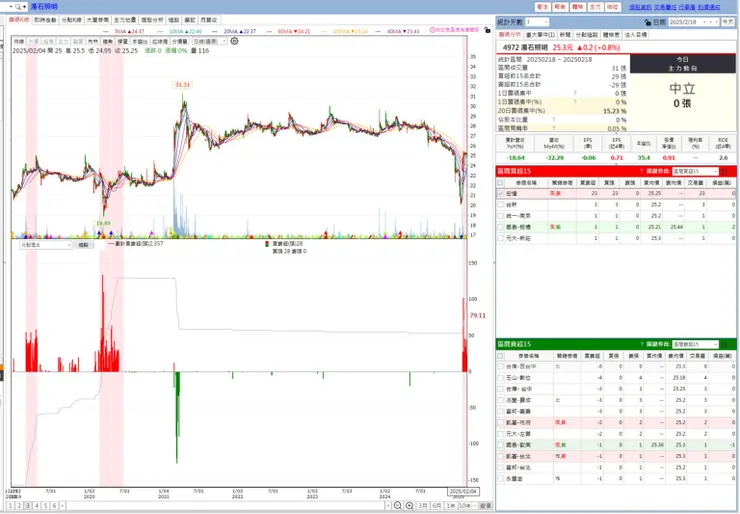
Task: Click the 交易屬性 link at top right
Action: click(x=665, y=7)
